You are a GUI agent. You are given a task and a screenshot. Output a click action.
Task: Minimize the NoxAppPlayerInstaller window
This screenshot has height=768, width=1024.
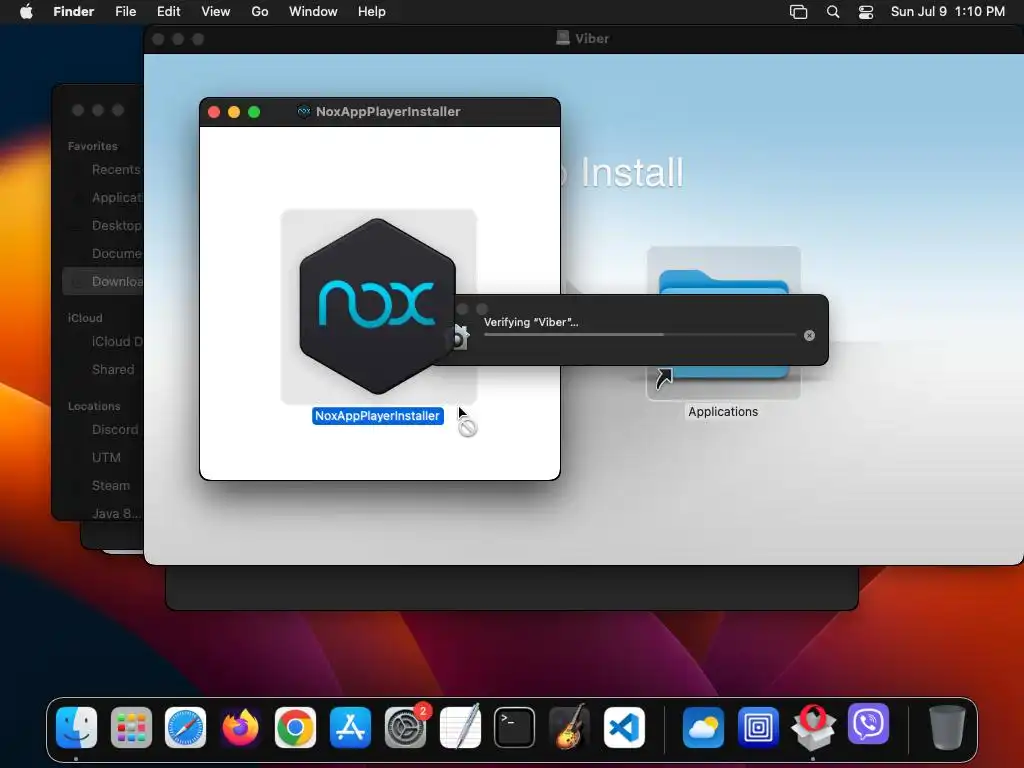point(234,112)
